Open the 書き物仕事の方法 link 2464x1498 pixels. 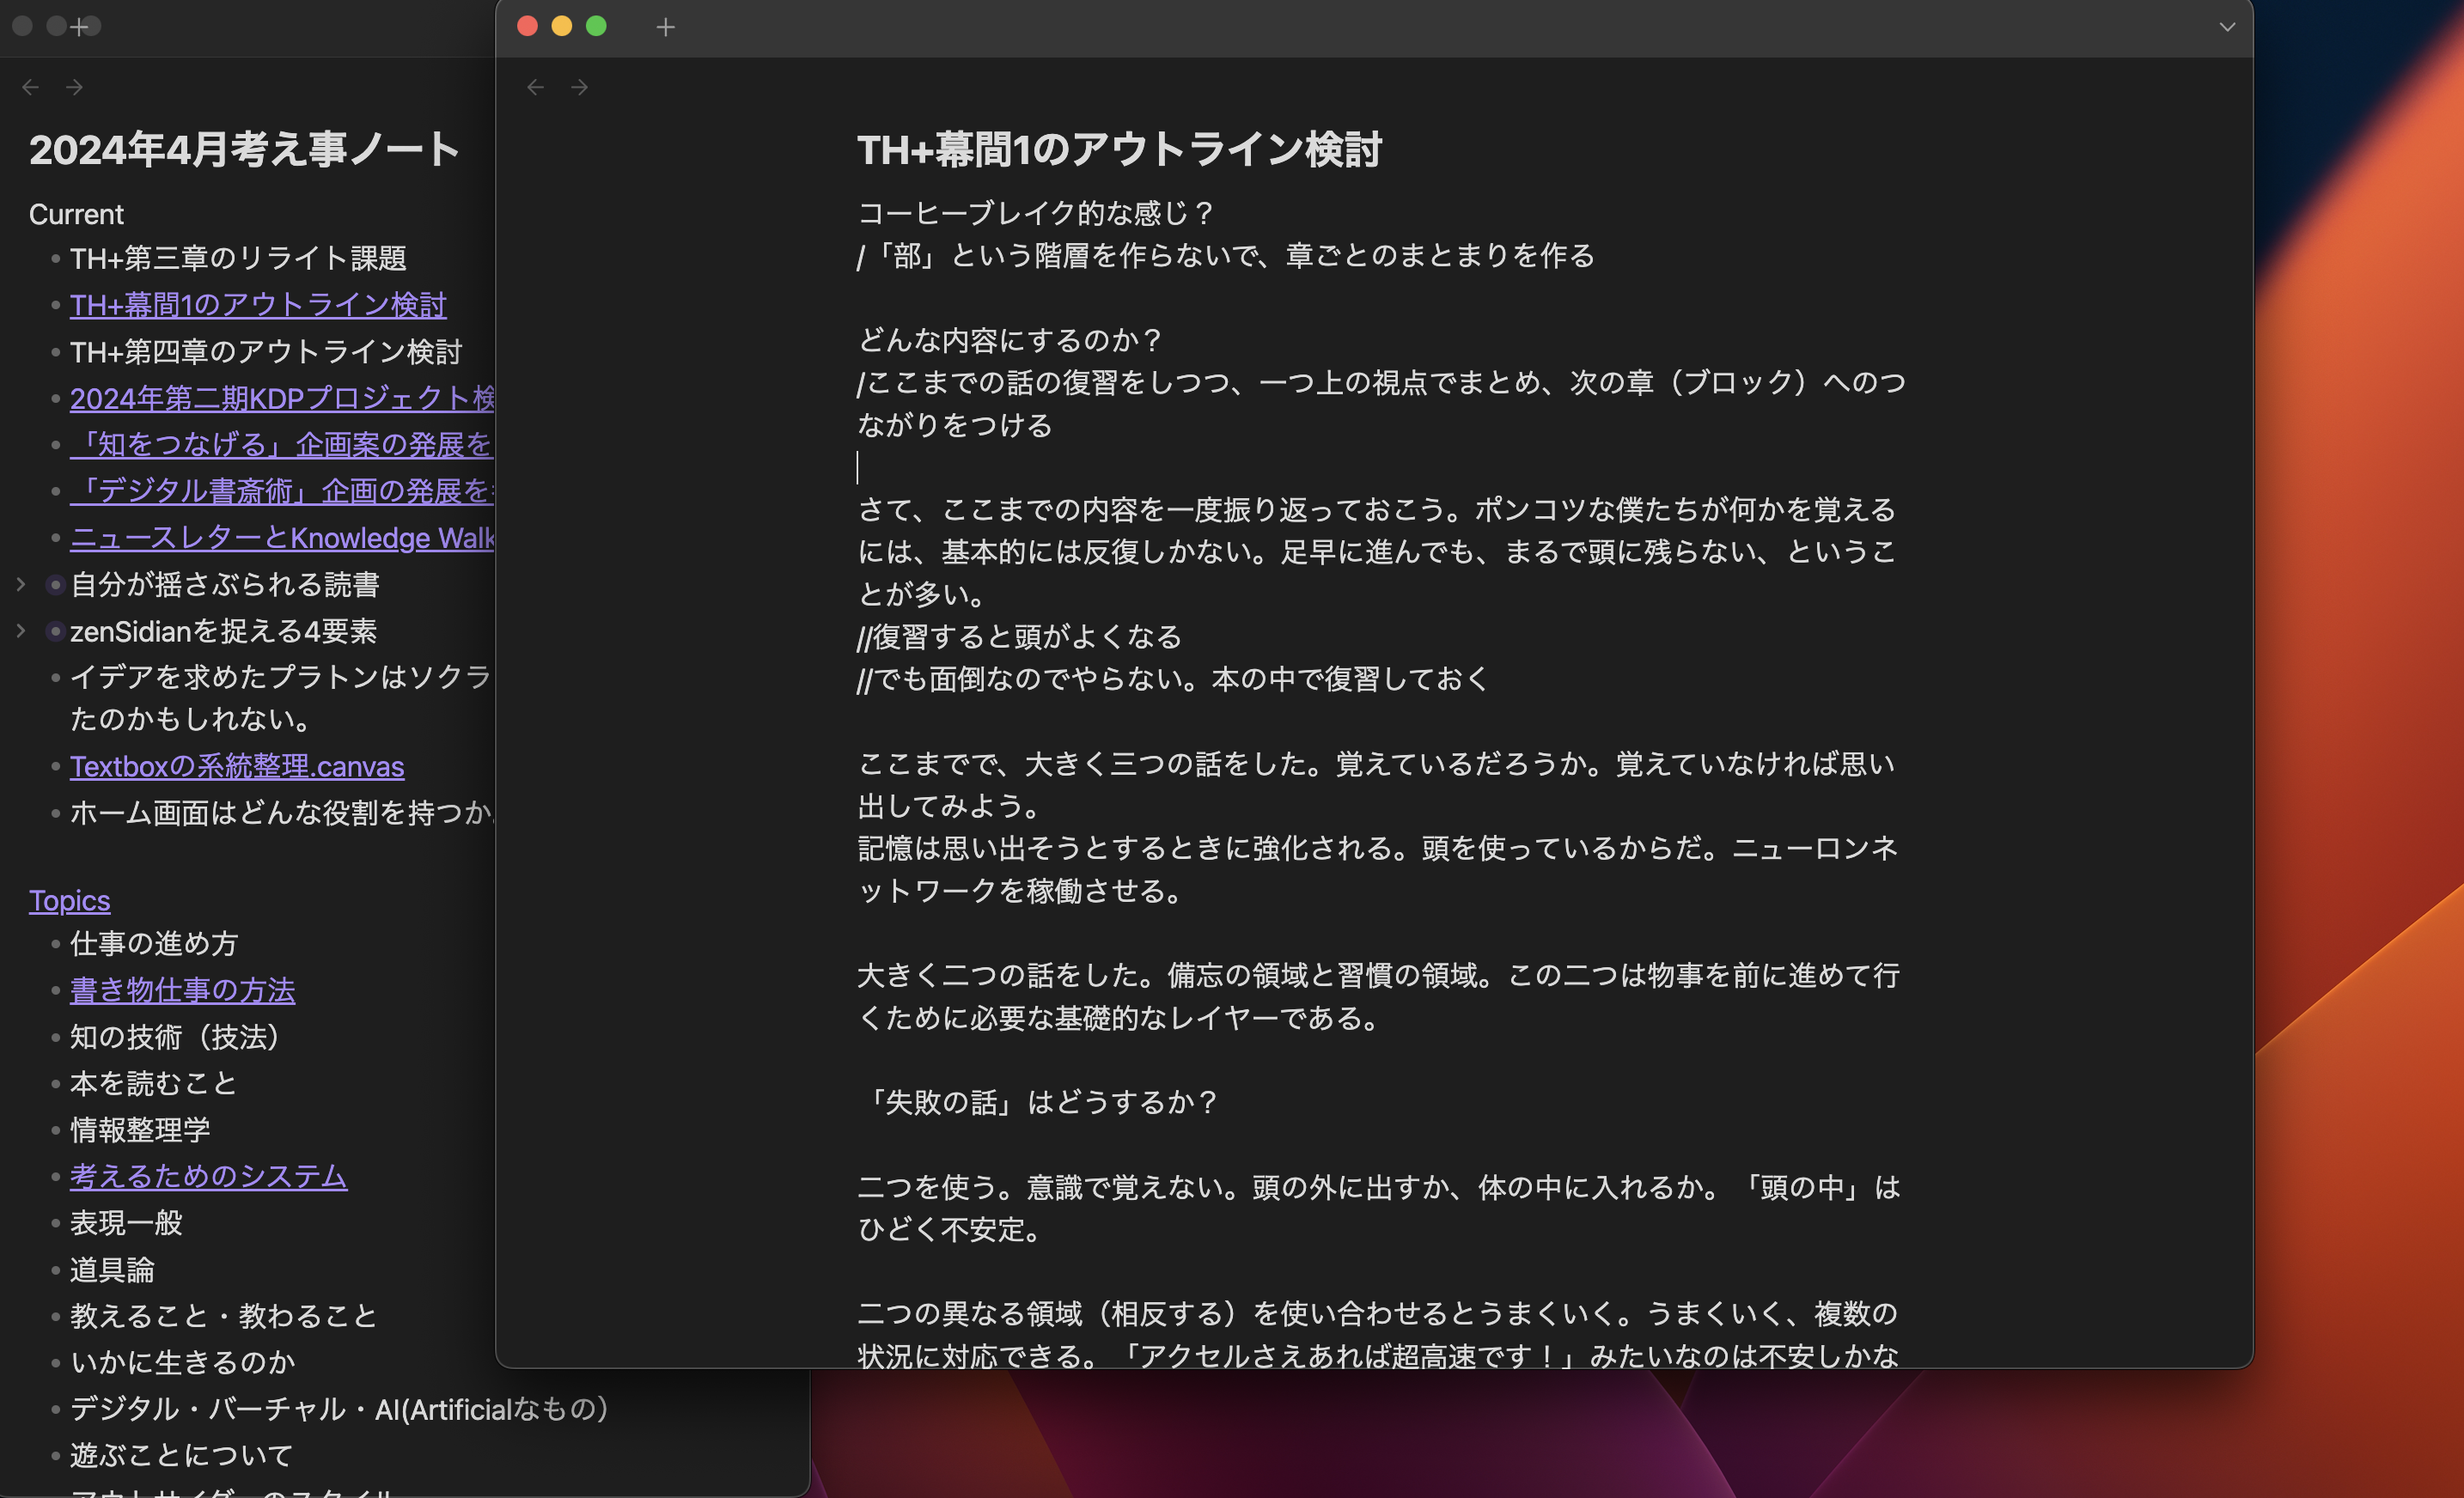pos(182,990)
